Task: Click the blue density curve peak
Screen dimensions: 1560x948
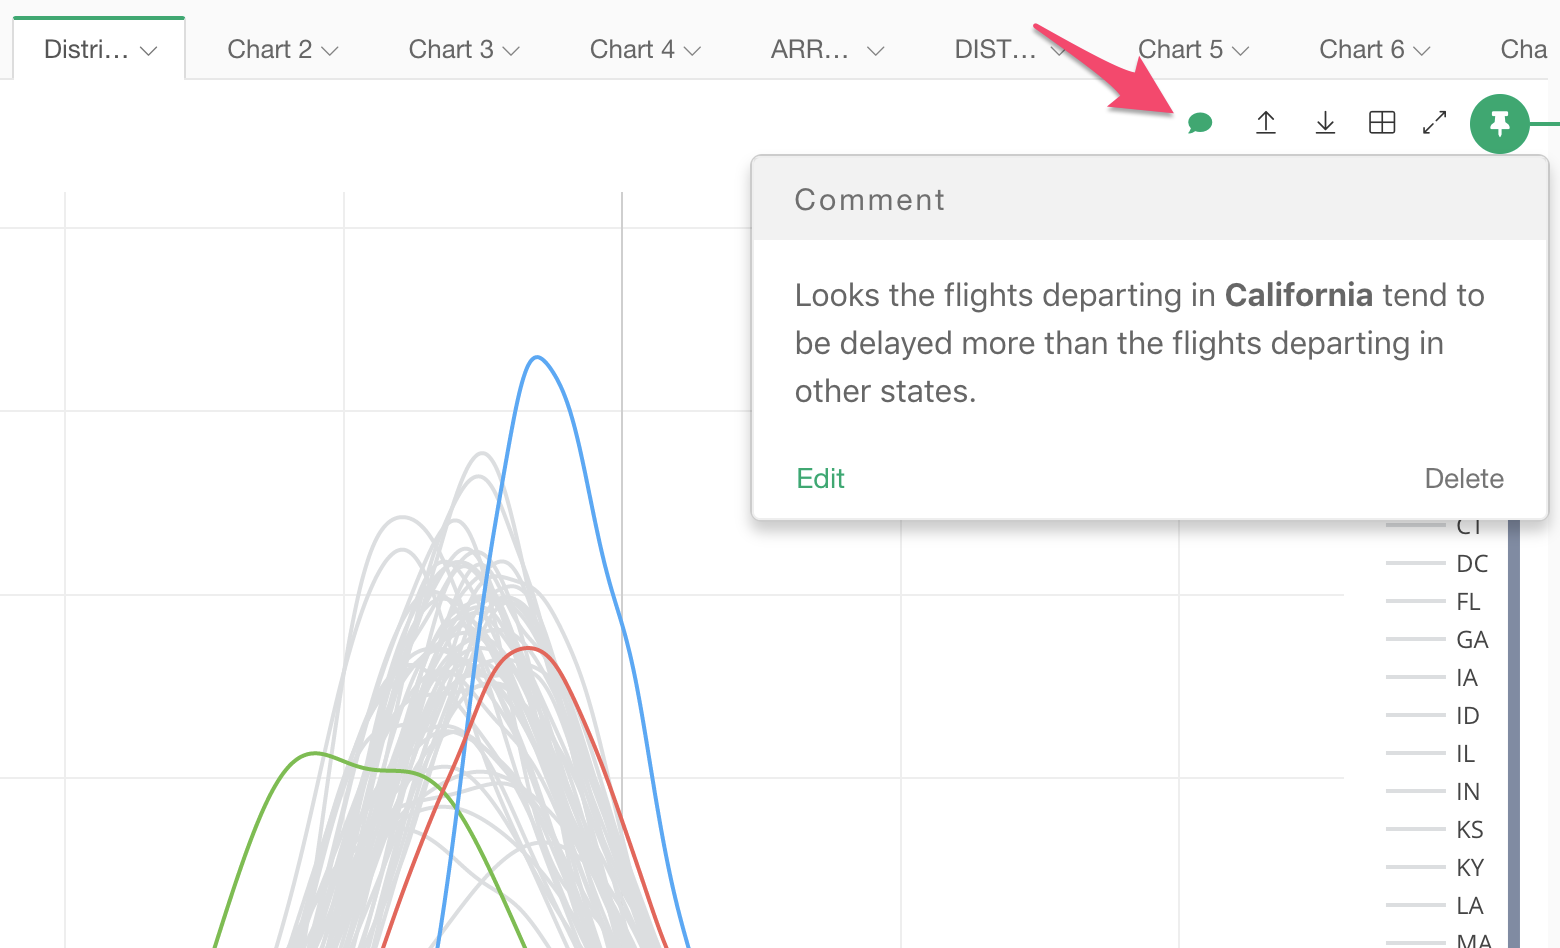Action: coord(537,357)
